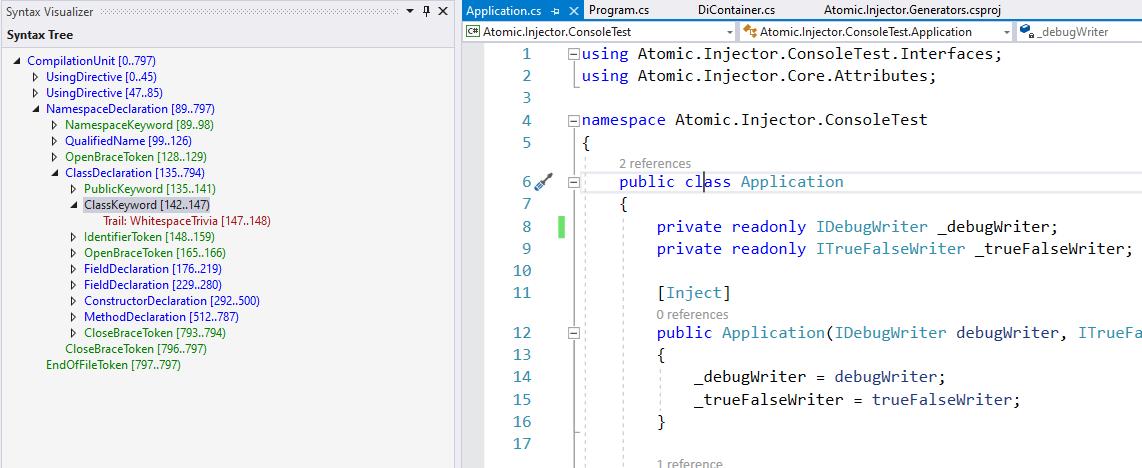
Task: Switch to the Application.cs tab
Action: coord(504,11)
